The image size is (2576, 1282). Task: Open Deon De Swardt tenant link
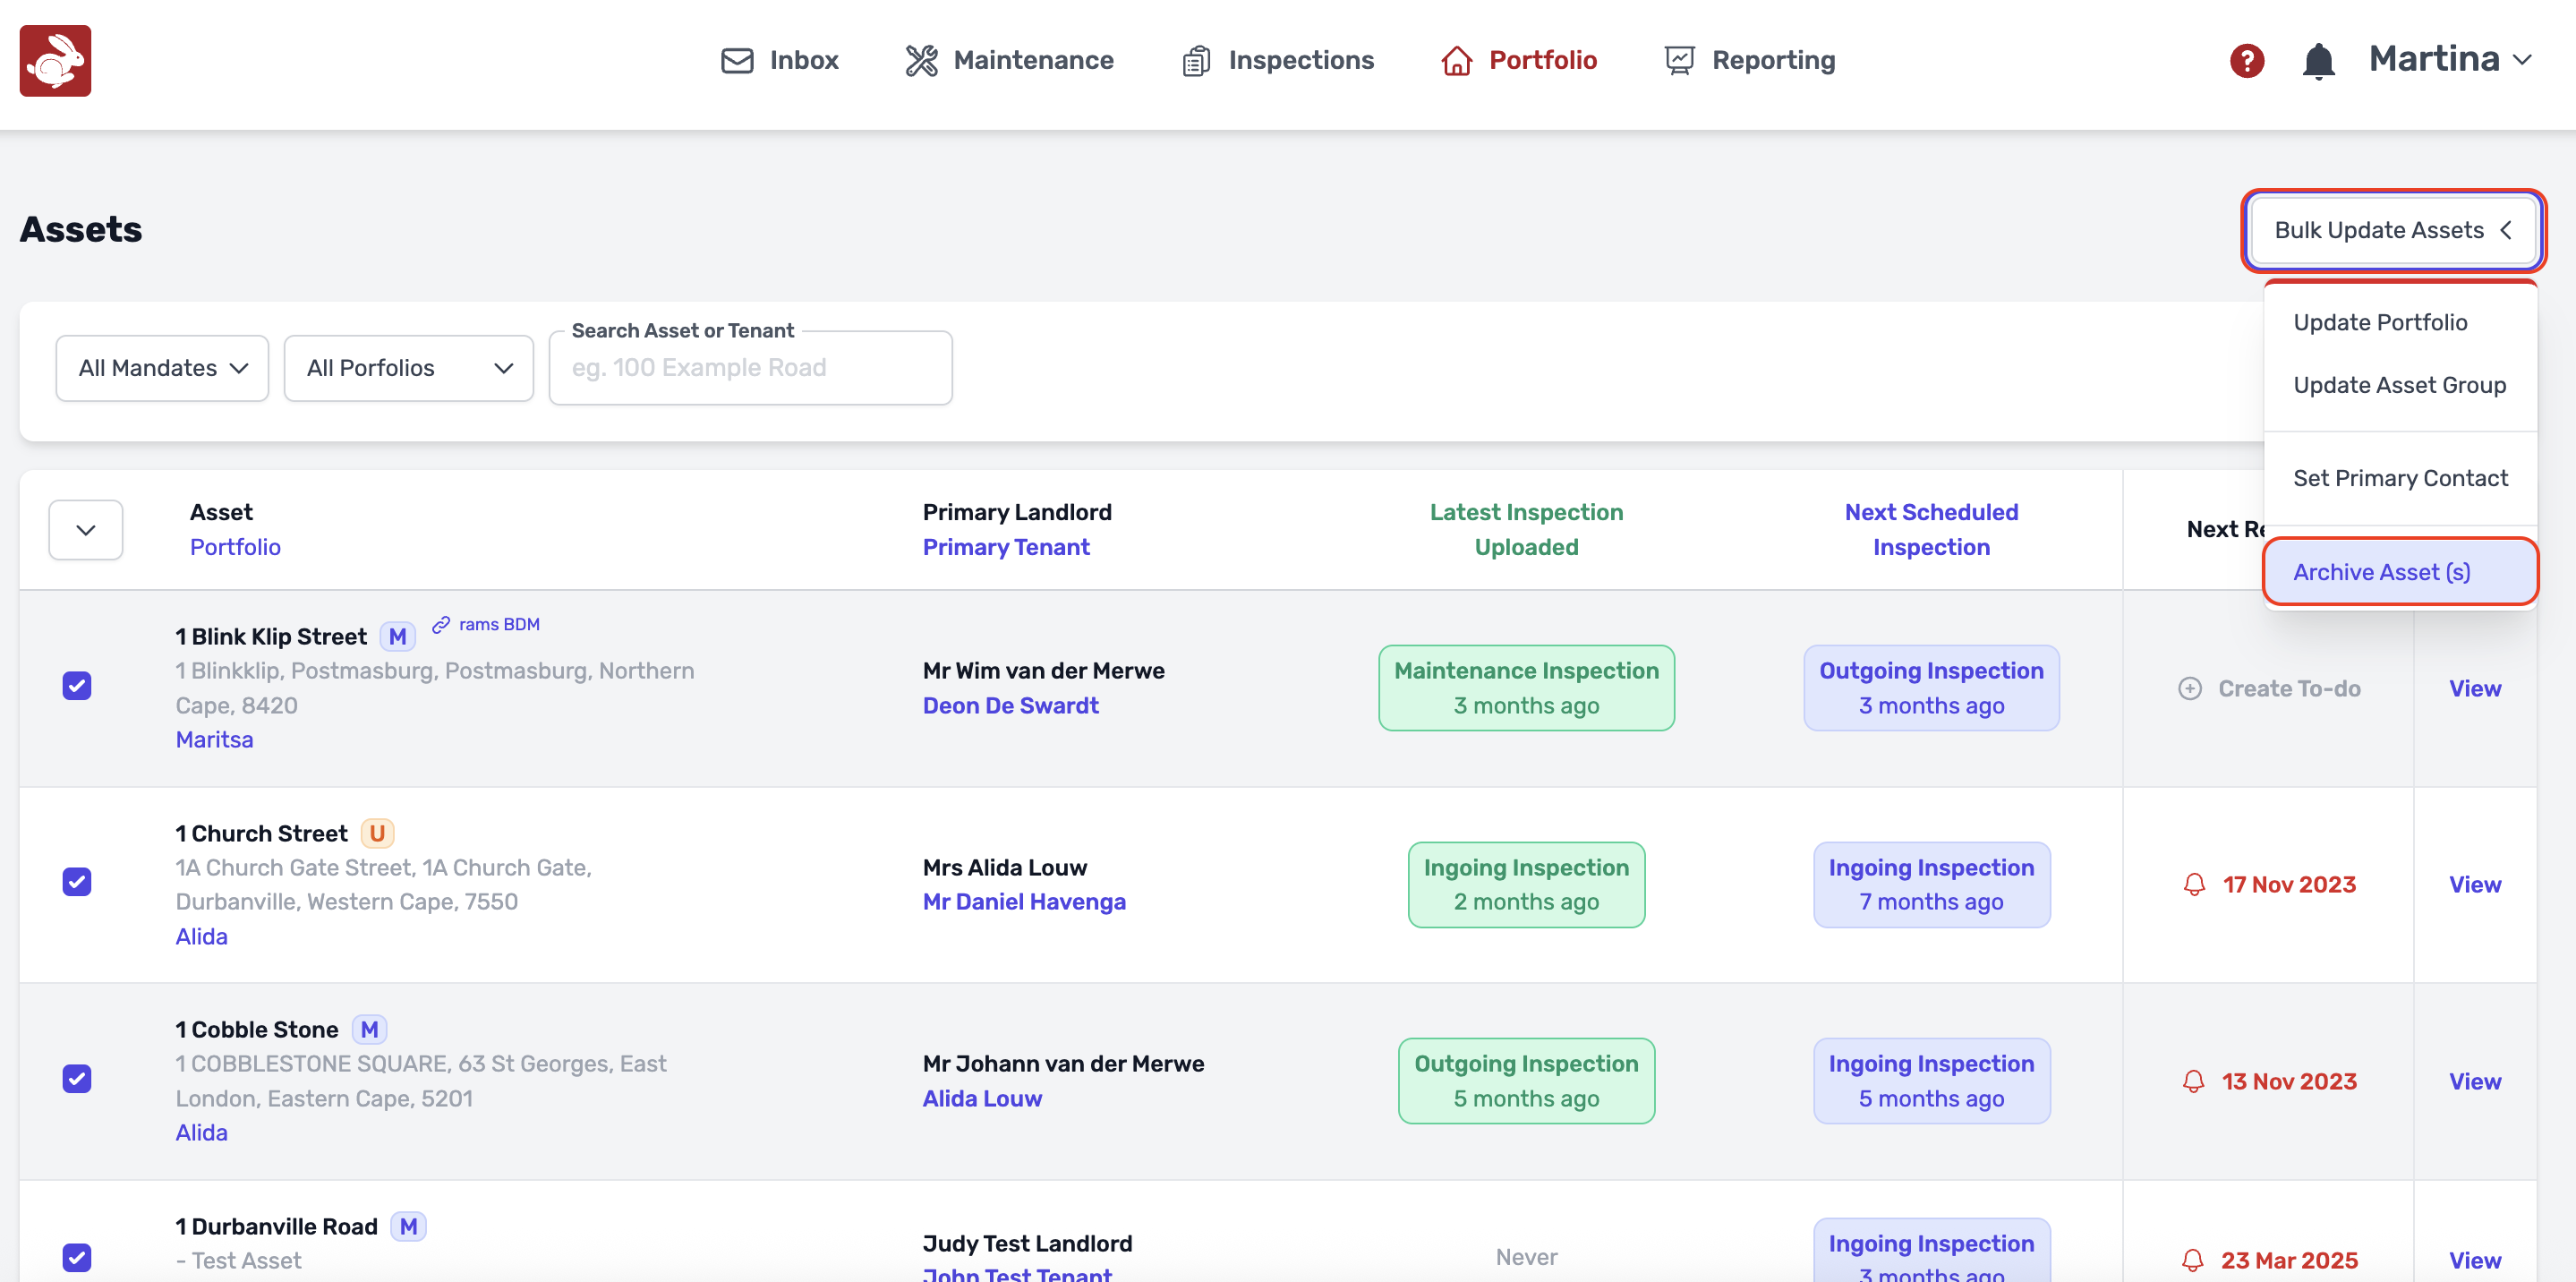point(1010,706)
